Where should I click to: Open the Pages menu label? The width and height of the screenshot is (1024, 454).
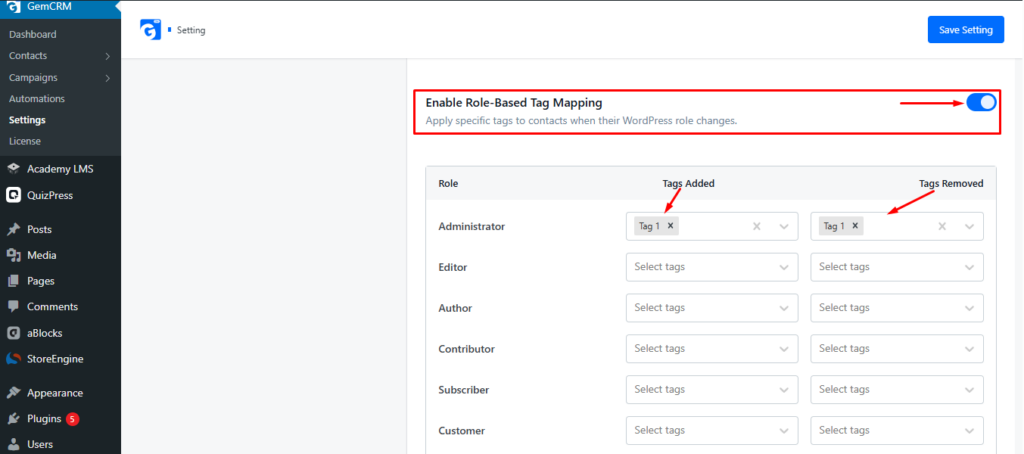tap(40, 281)
